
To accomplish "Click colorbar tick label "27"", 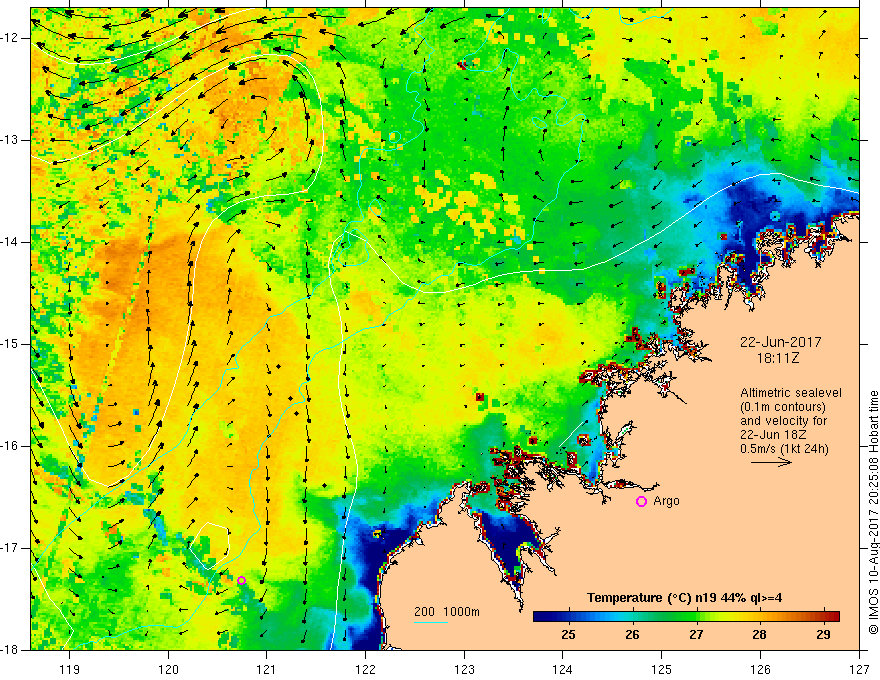I will point(696,635).
